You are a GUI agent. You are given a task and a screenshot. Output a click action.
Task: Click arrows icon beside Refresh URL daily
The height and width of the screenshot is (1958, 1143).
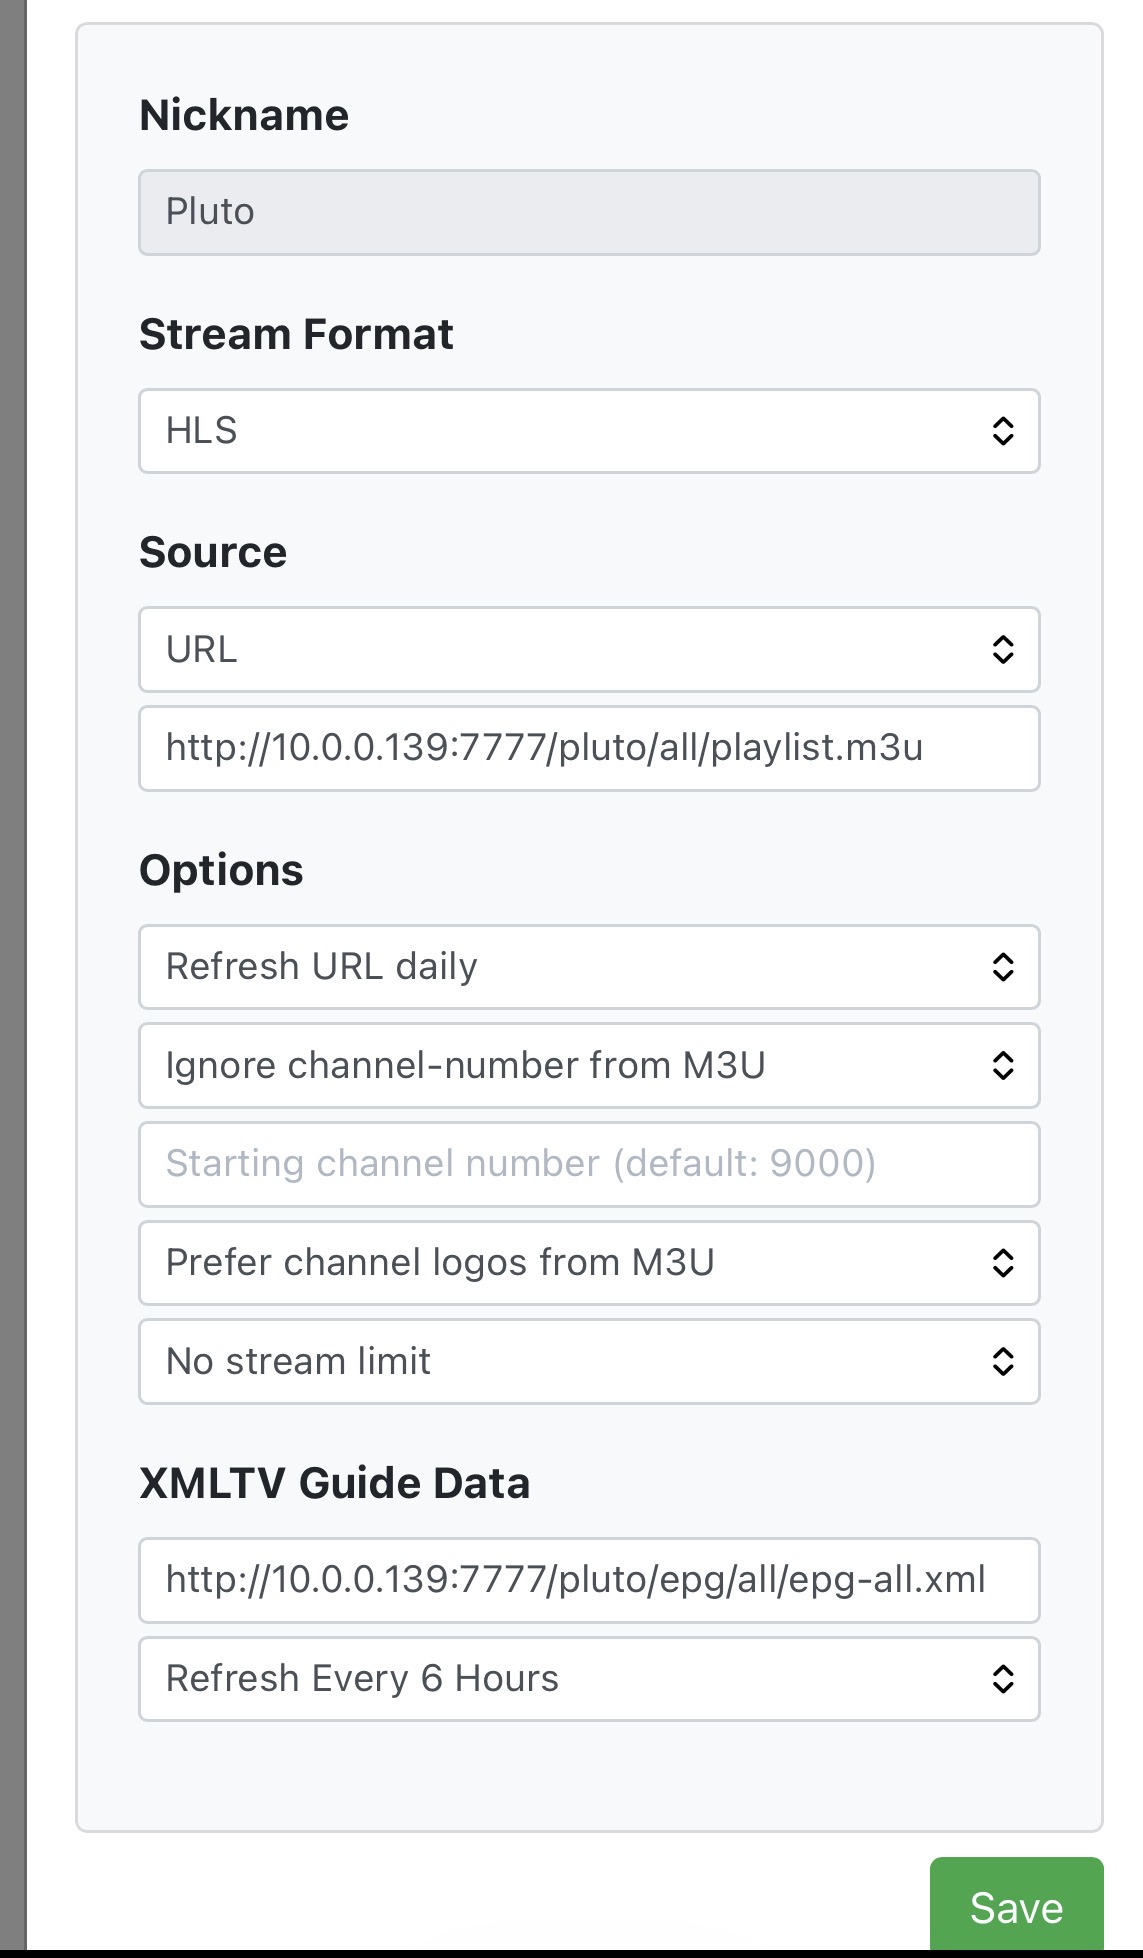[x=1002, y=967]
